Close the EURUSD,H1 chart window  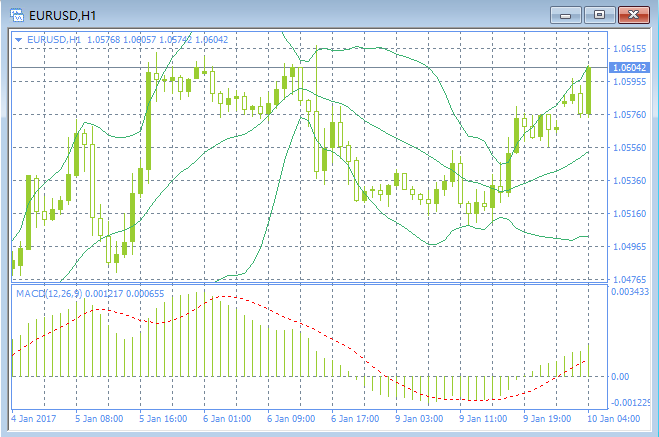(633, 16)
